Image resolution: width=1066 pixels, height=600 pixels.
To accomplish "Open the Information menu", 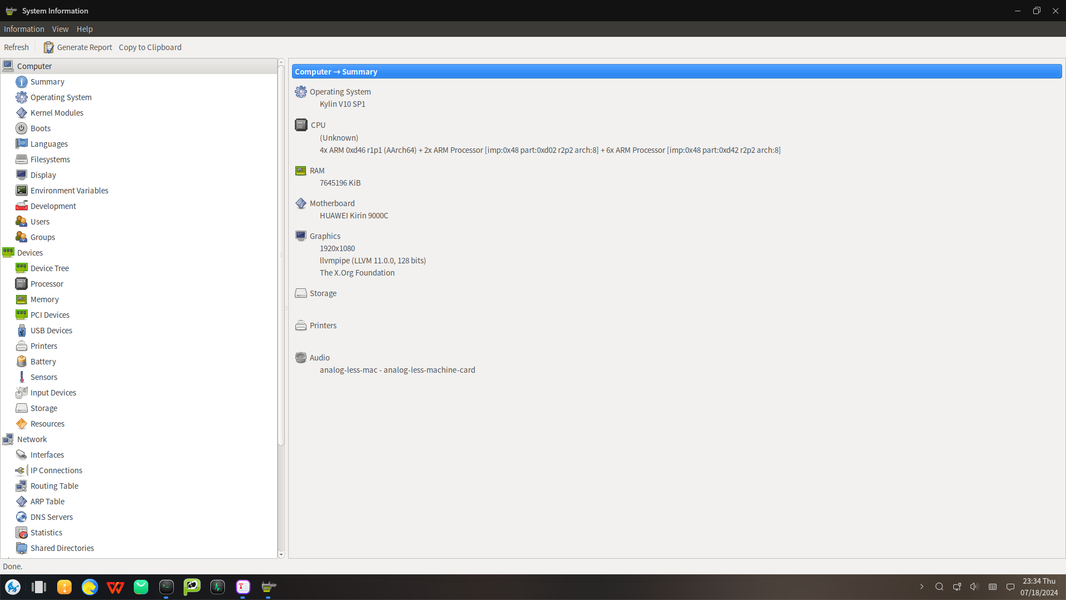I will pos(24,29).
